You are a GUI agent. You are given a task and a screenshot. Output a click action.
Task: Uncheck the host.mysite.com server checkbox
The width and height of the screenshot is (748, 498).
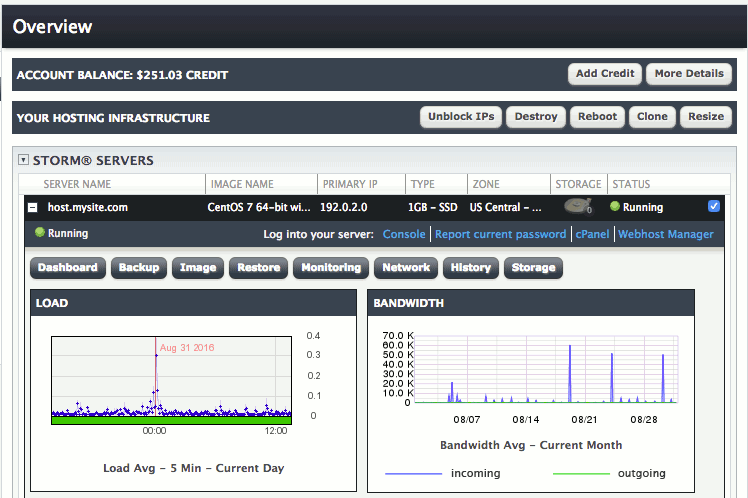point(713,207)
